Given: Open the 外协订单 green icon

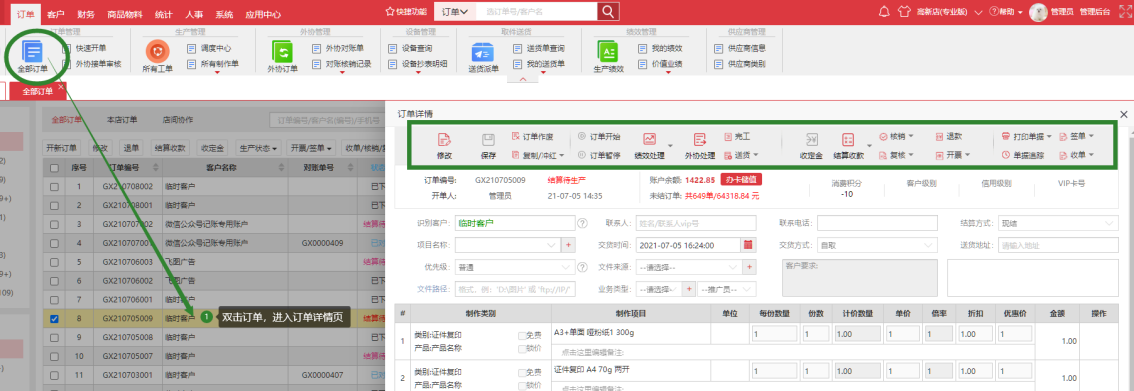Looking at the screenshot, I should (282, 51).
